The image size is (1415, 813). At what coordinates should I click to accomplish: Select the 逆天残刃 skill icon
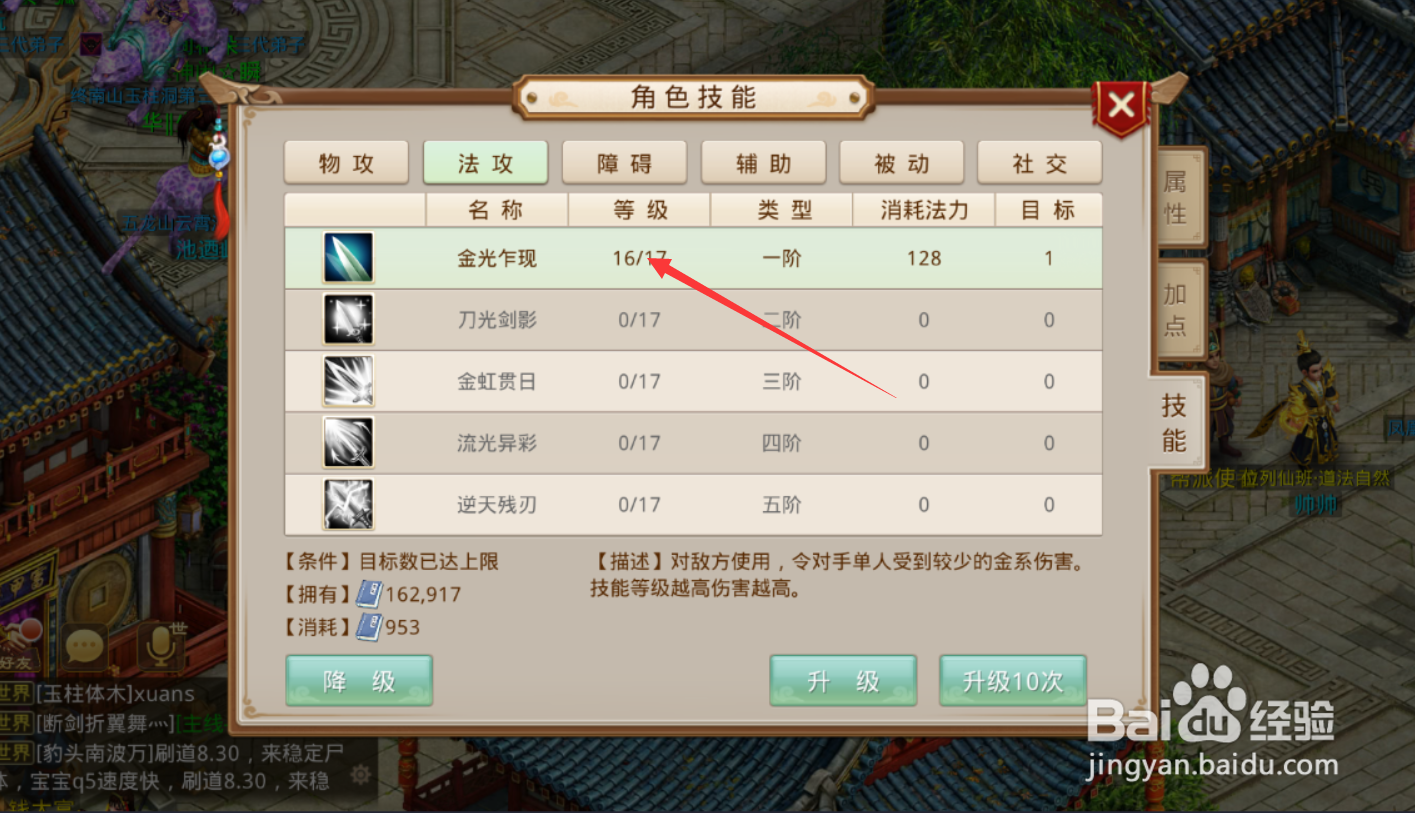tap(348, 504)
